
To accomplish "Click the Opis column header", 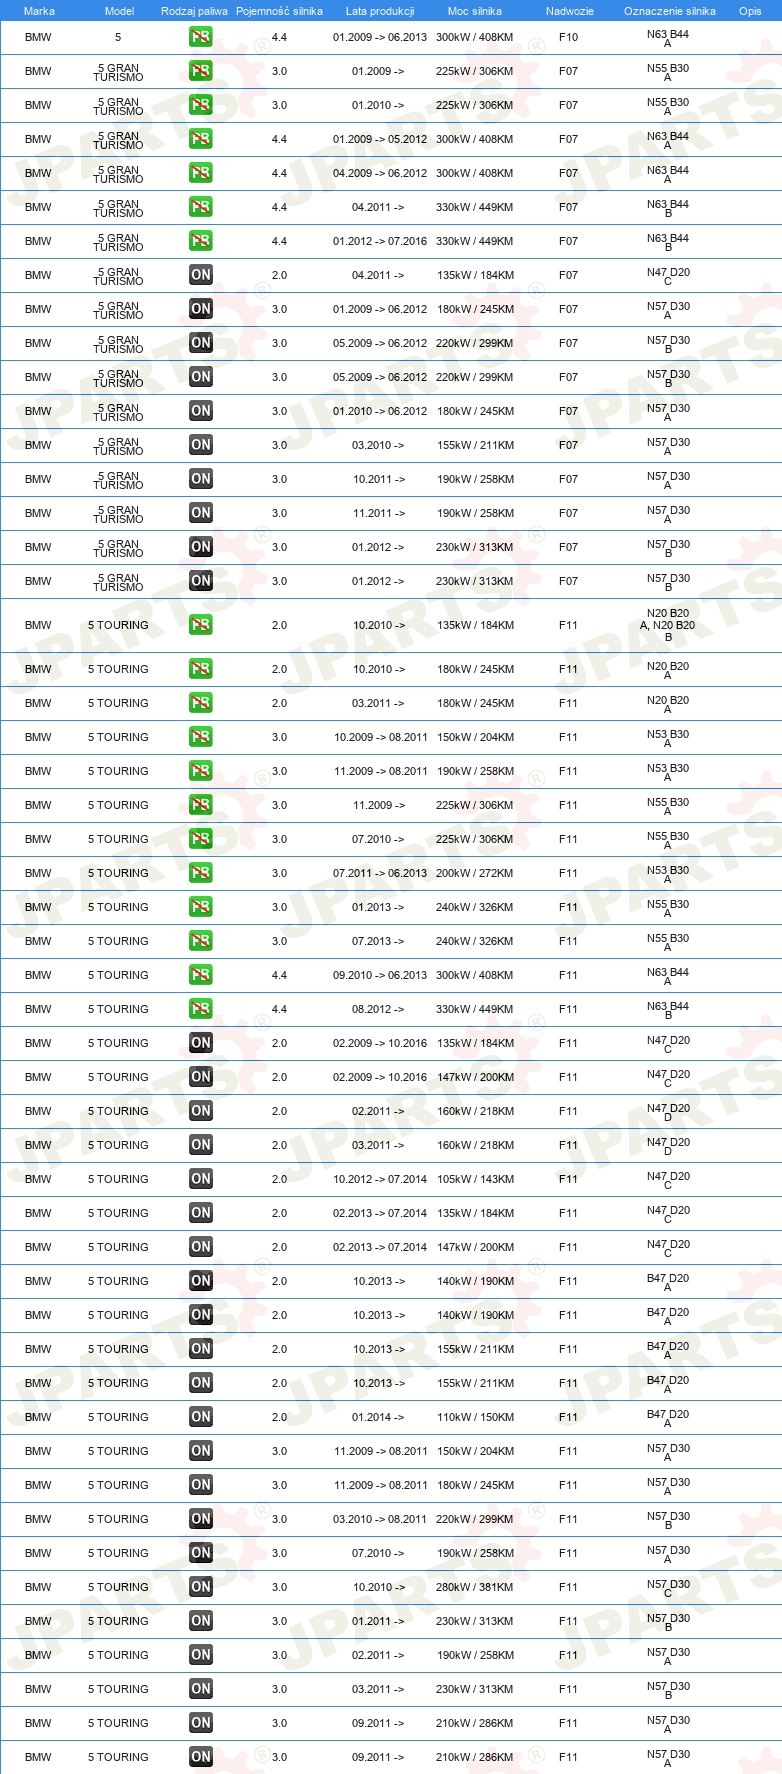I will point(750,11).
